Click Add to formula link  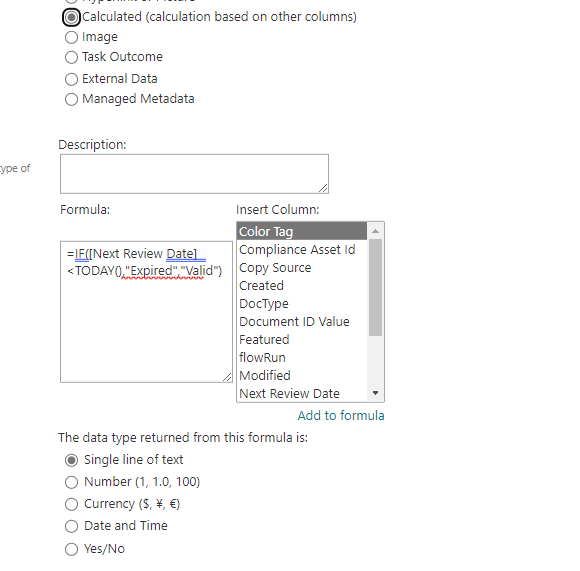pos(341,415)
